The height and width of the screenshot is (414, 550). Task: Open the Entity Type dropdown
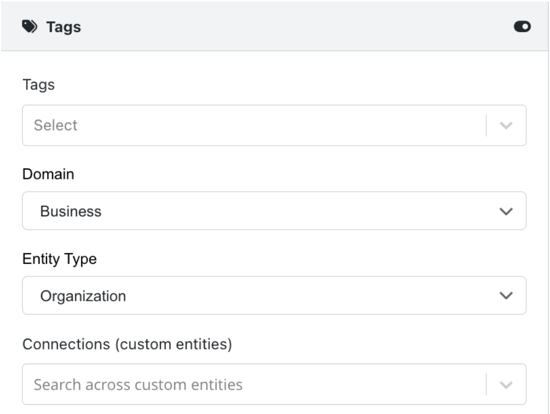274,295
